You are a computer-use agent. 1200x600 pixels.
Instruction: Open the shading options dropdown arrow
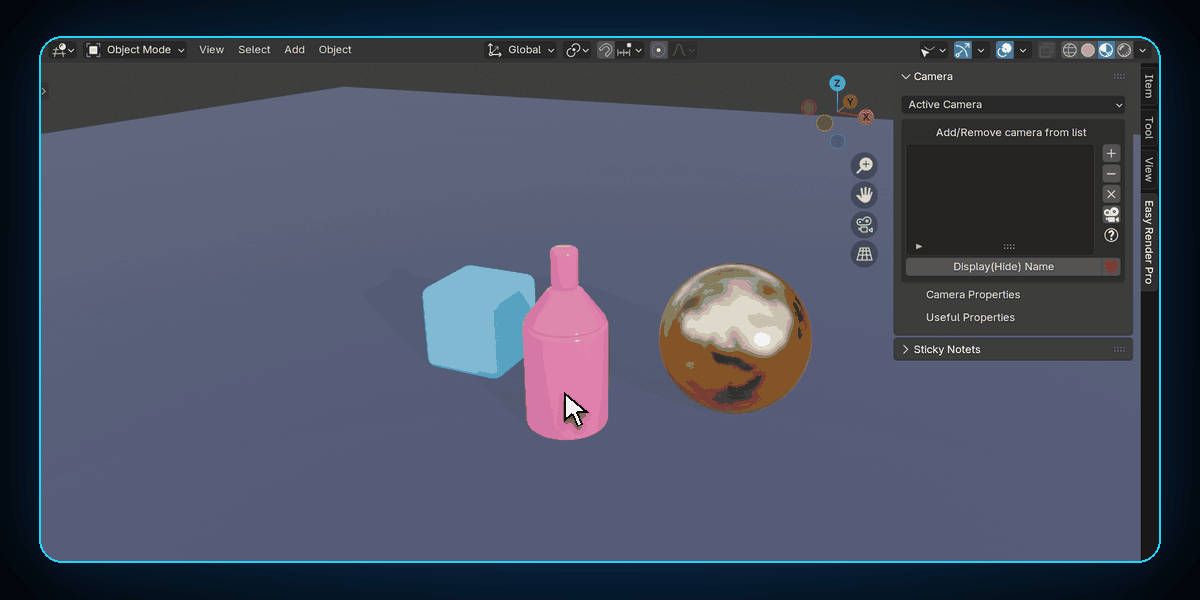click(x=1143, y=49)
